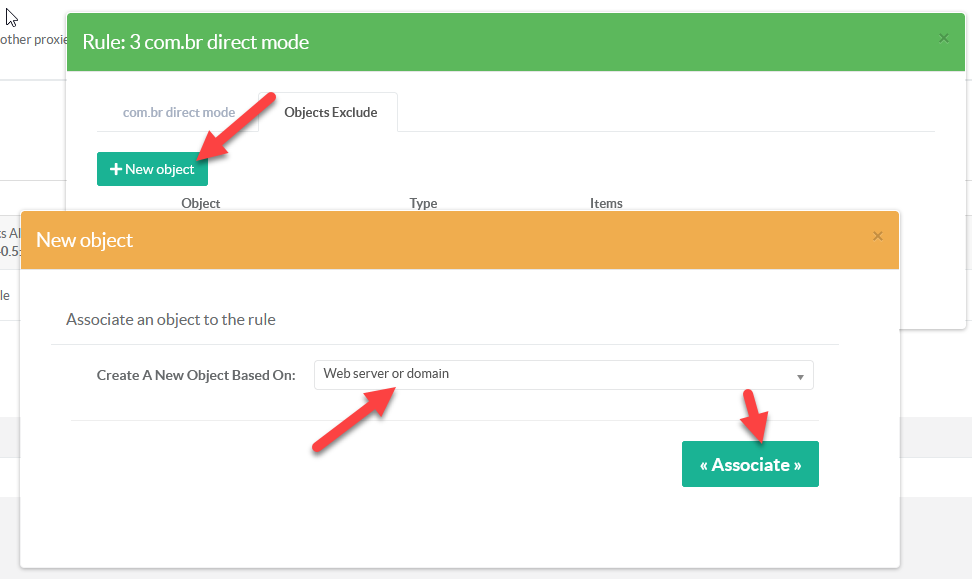Click the Rule: 3 com.br direct mode title
This screenshot has width=972, height=579.
[195, 42]
